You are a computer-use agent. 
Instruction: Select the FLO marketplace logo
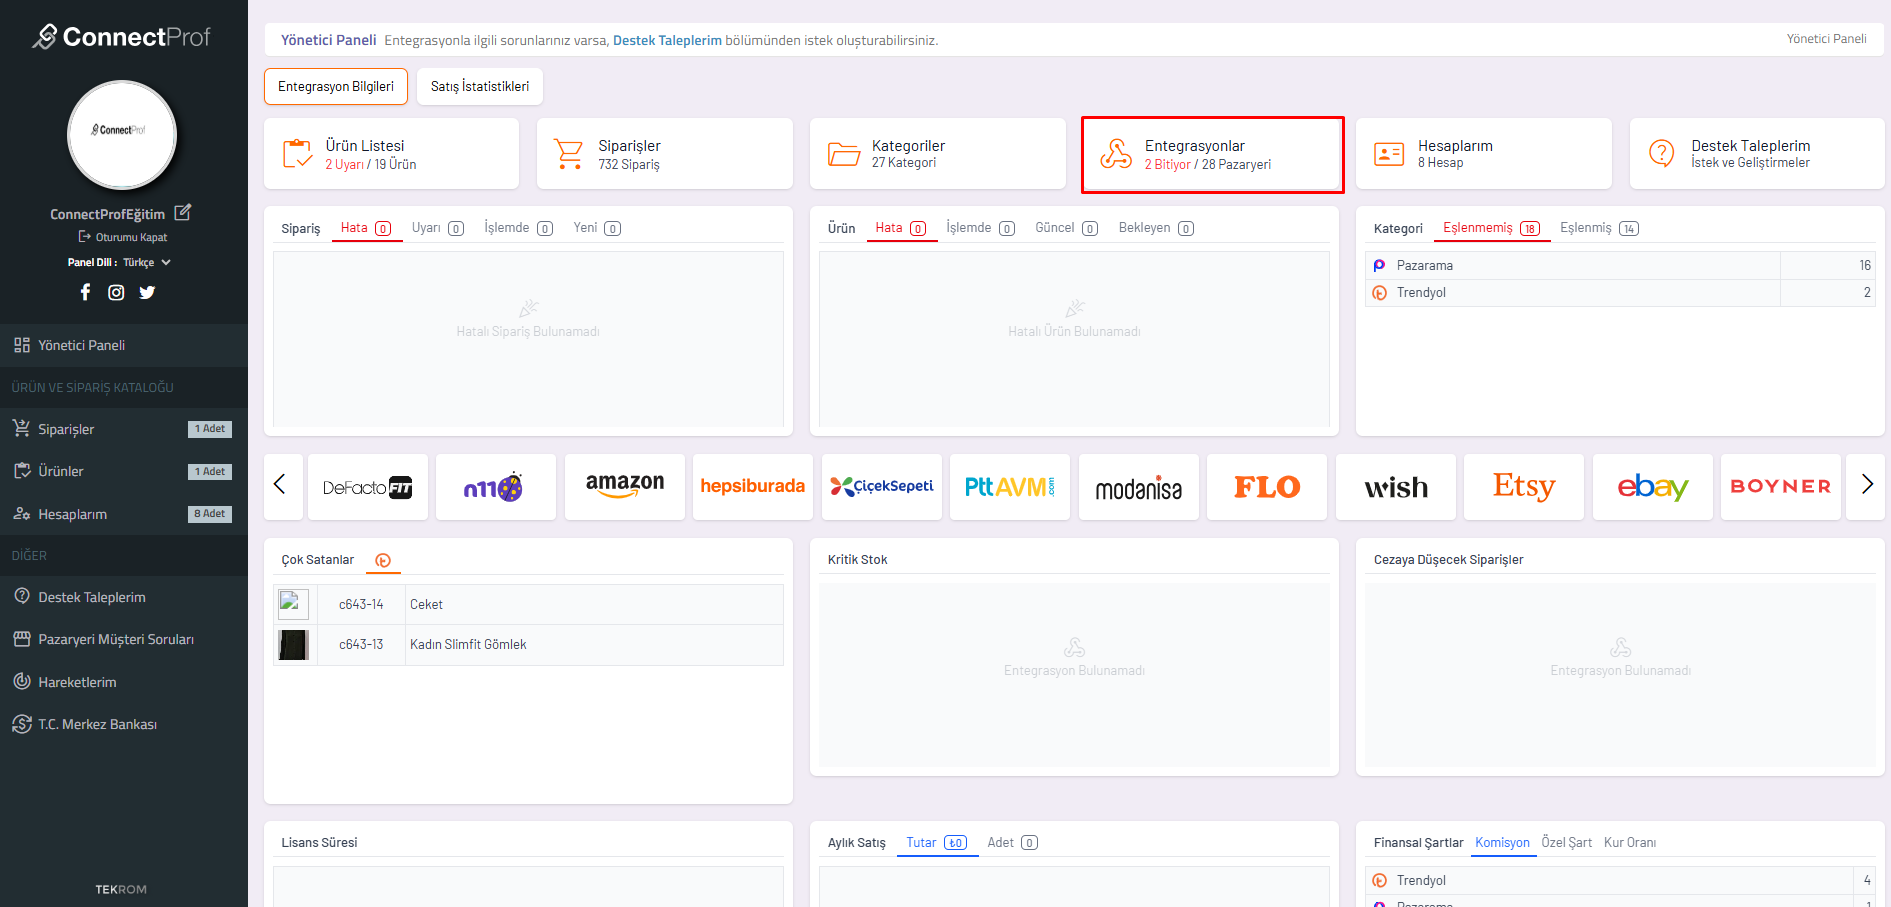(1266, 487)
